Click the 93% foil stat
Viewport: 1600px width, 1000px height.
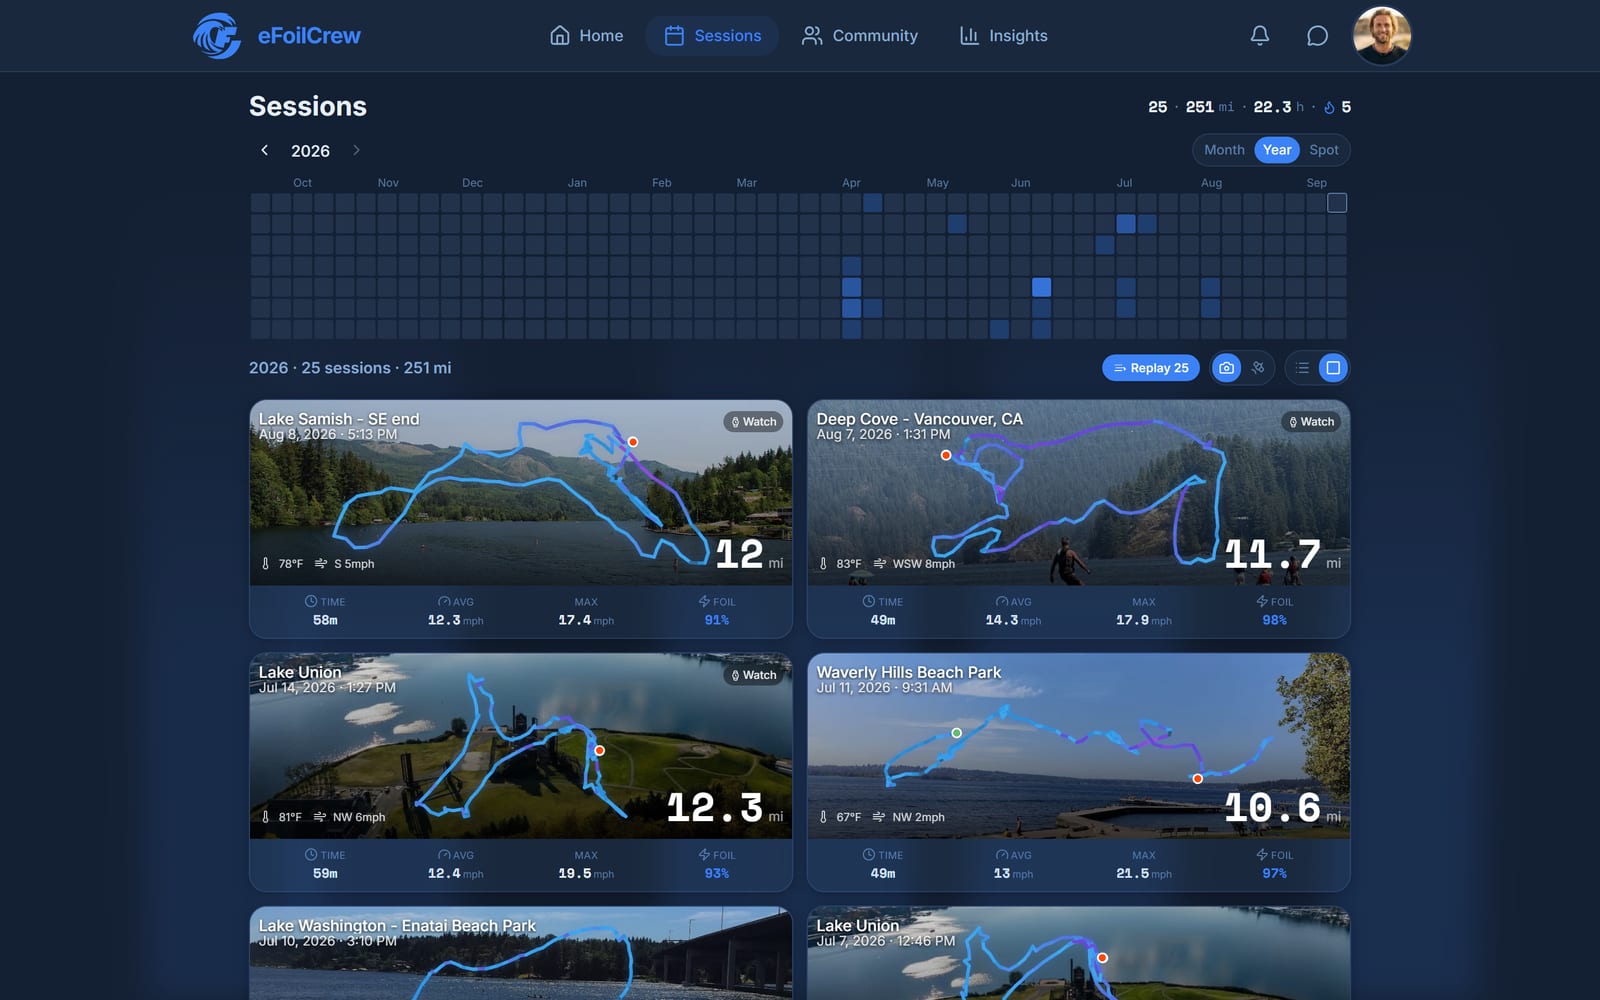pyautogui.click(x=717, y=874)
